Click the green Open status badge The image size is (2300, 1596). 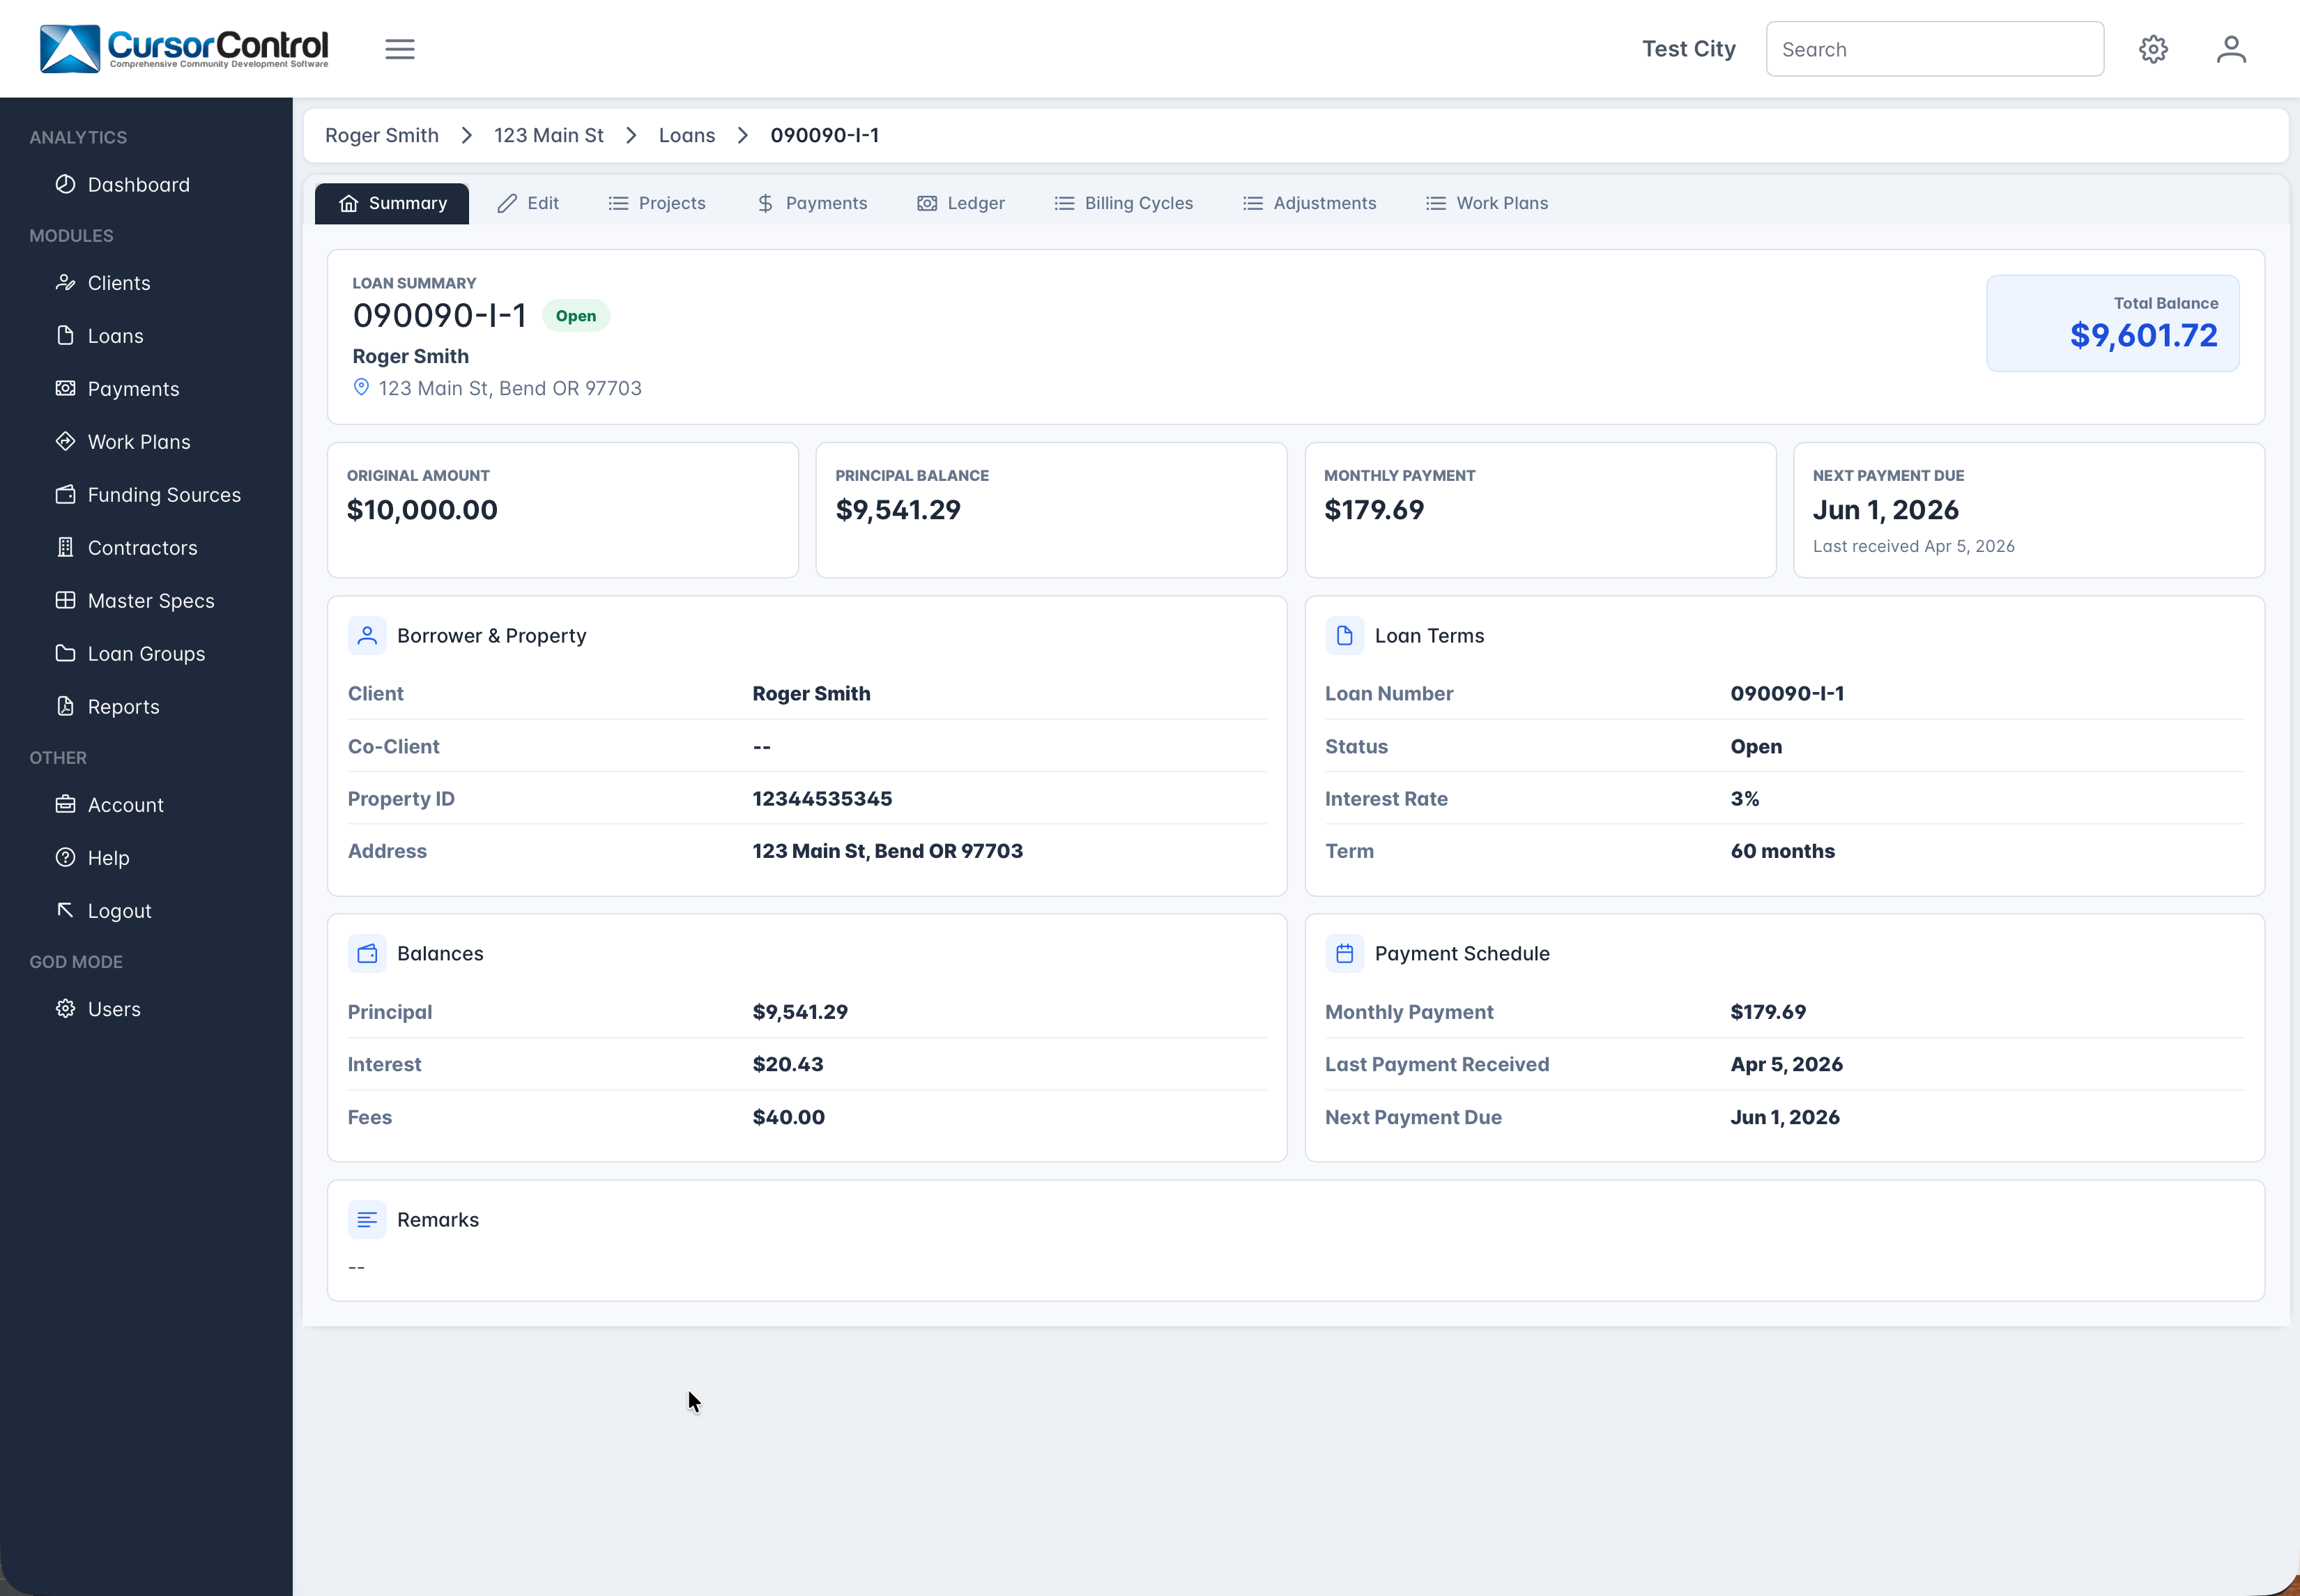click(x=576, y=316)
